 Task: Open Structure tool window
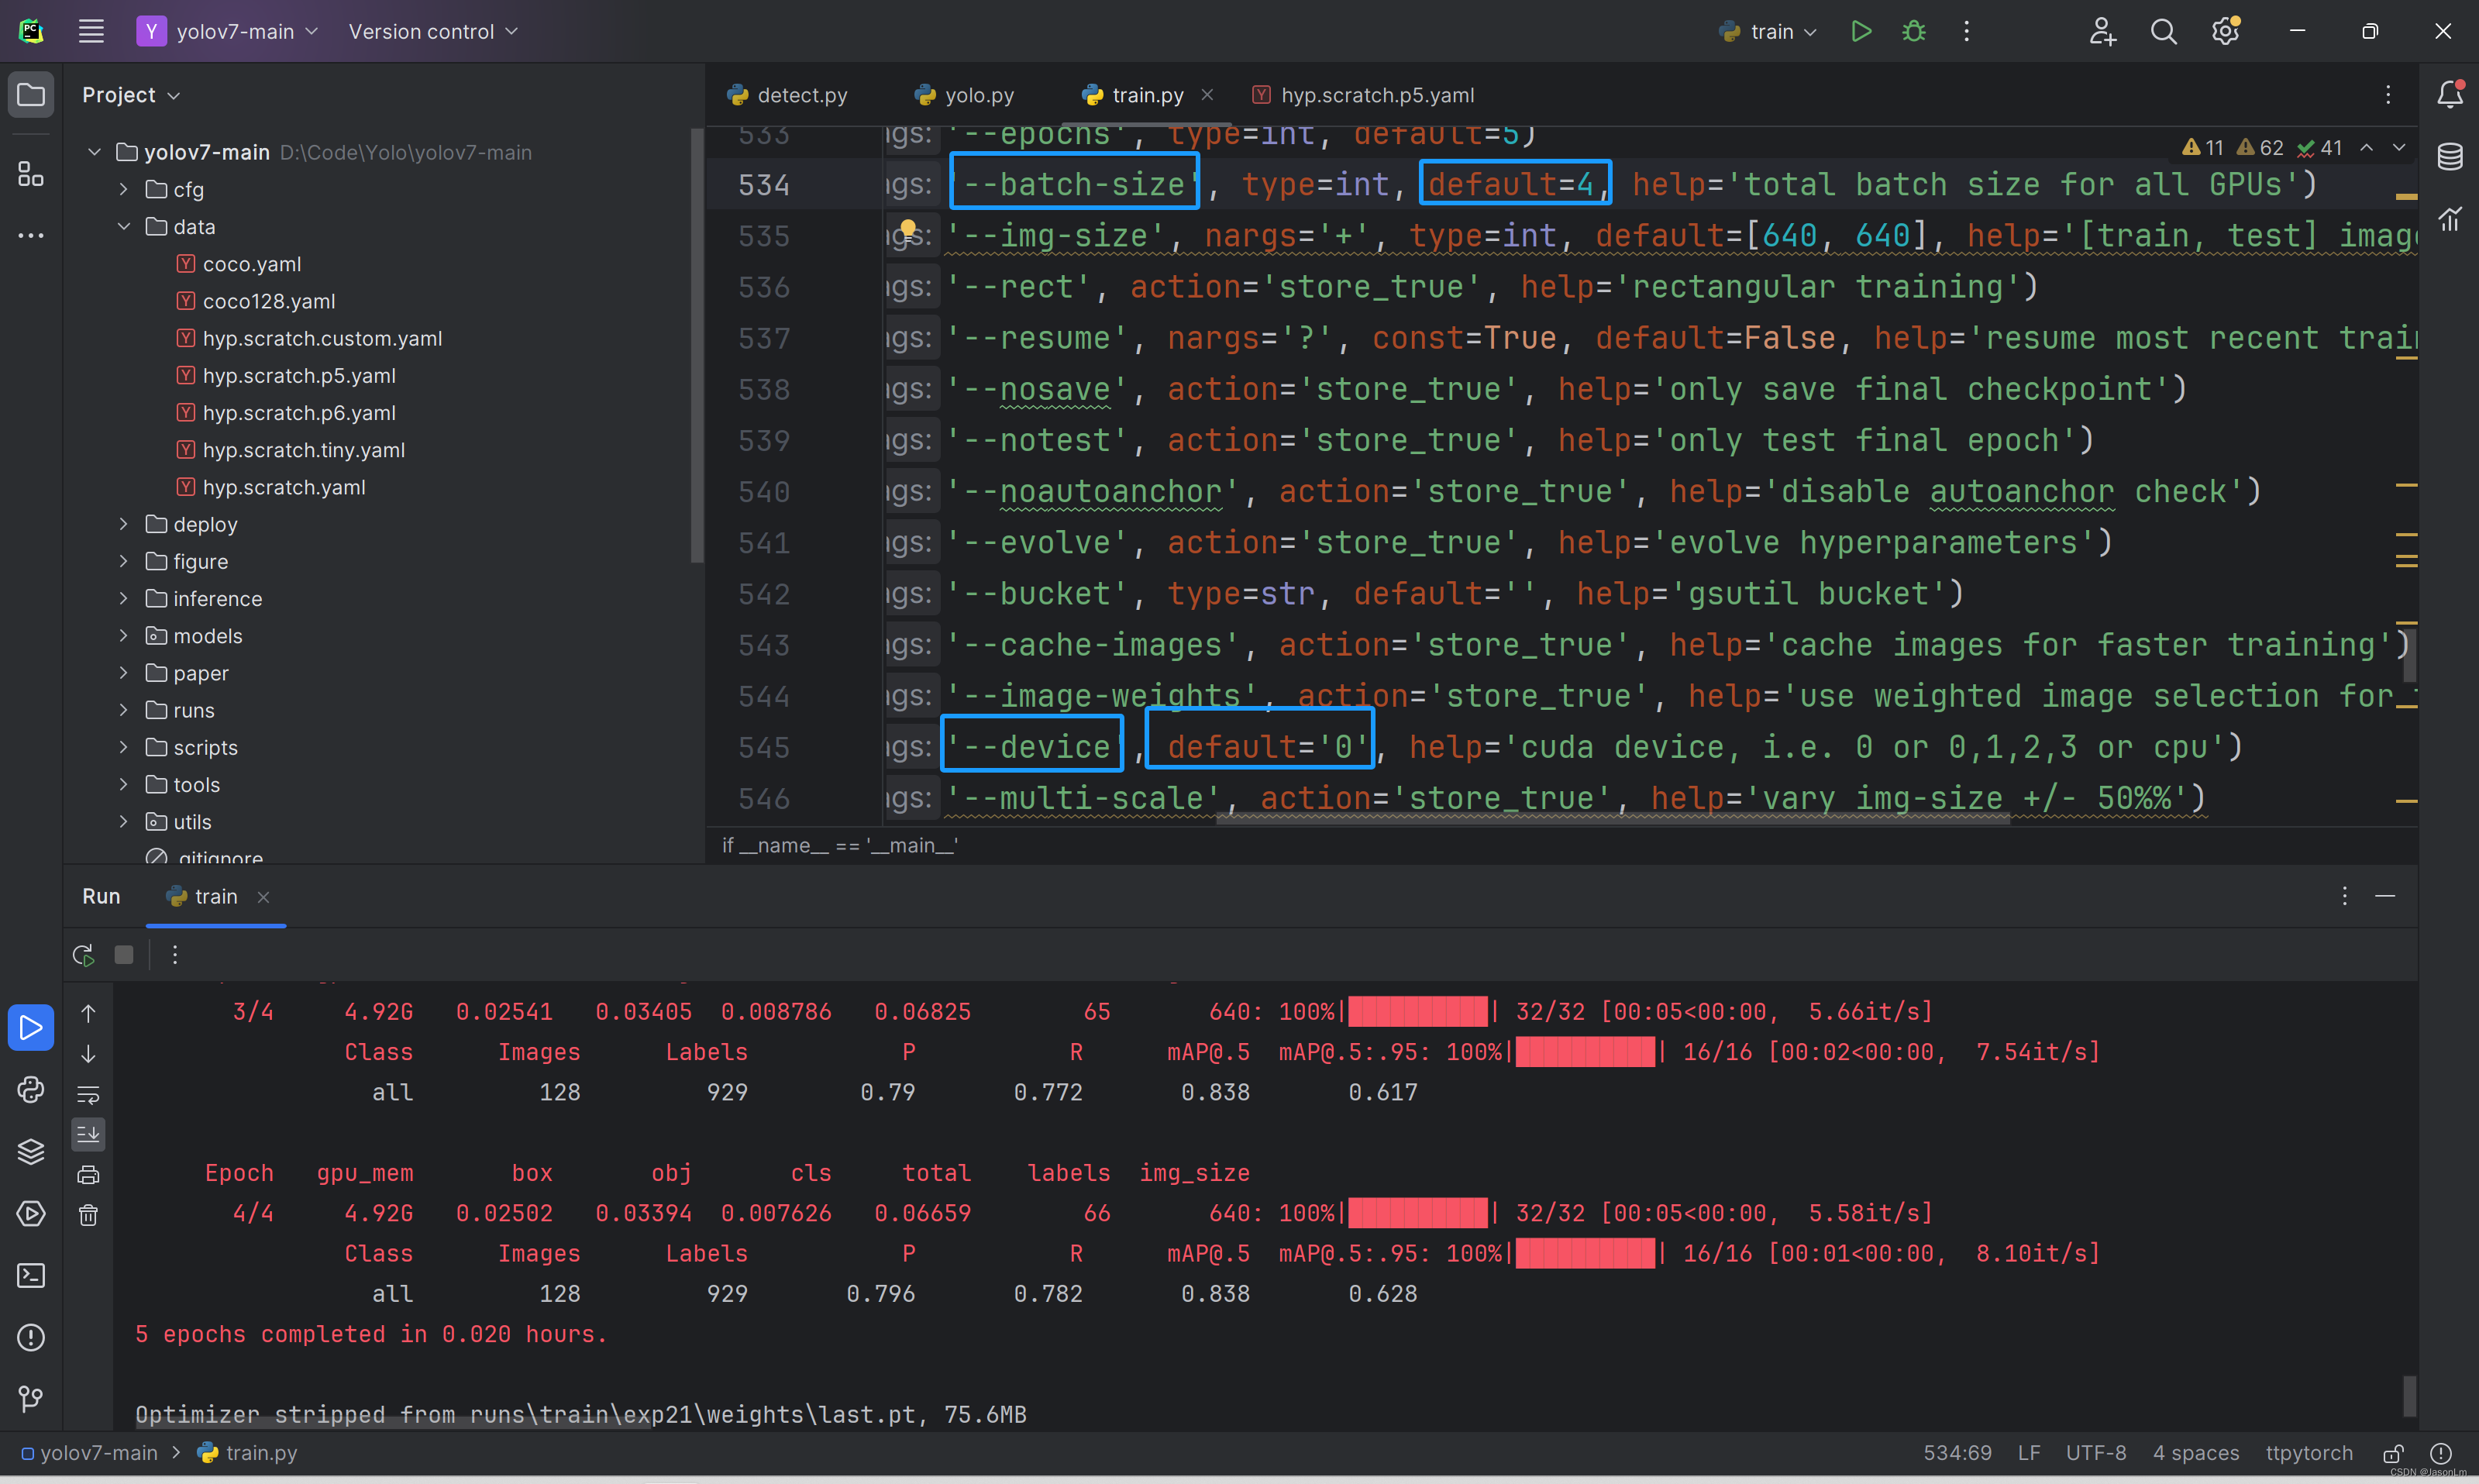click(31, 174)
